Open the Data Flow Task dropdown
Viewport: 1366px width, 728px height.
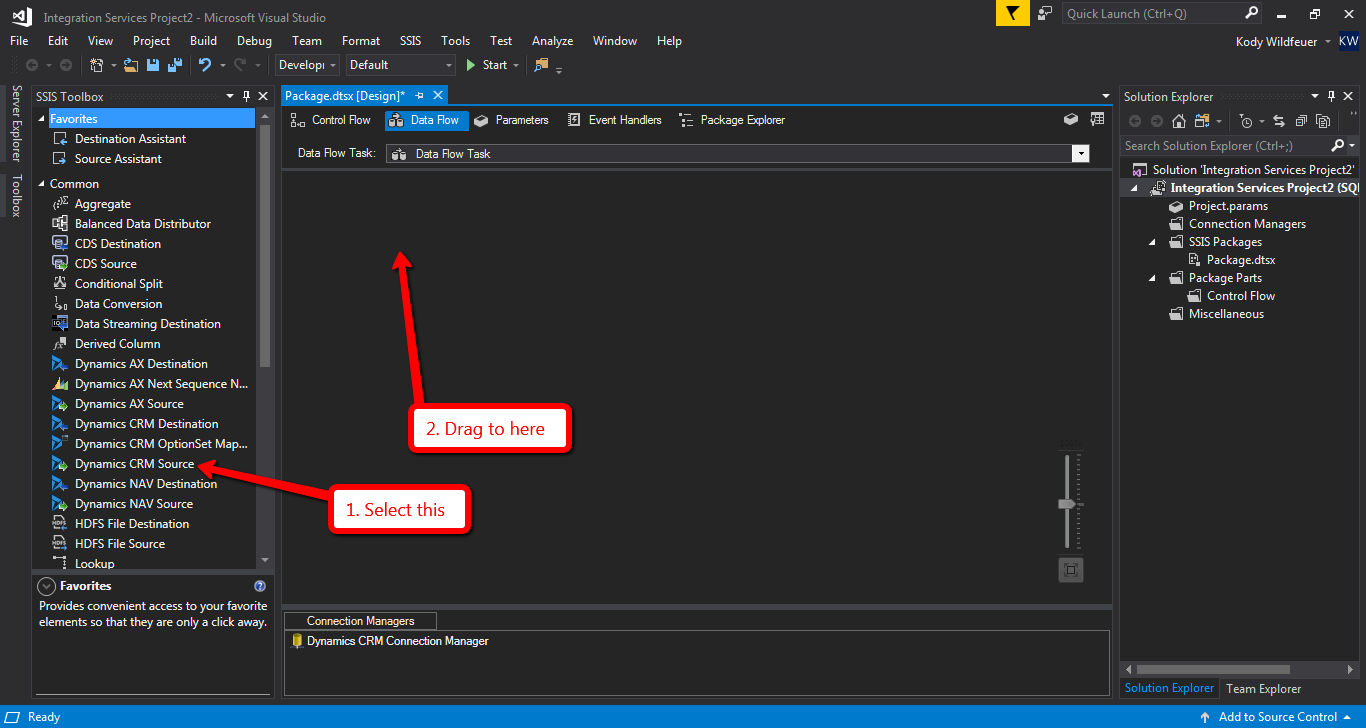[1080, 154]
